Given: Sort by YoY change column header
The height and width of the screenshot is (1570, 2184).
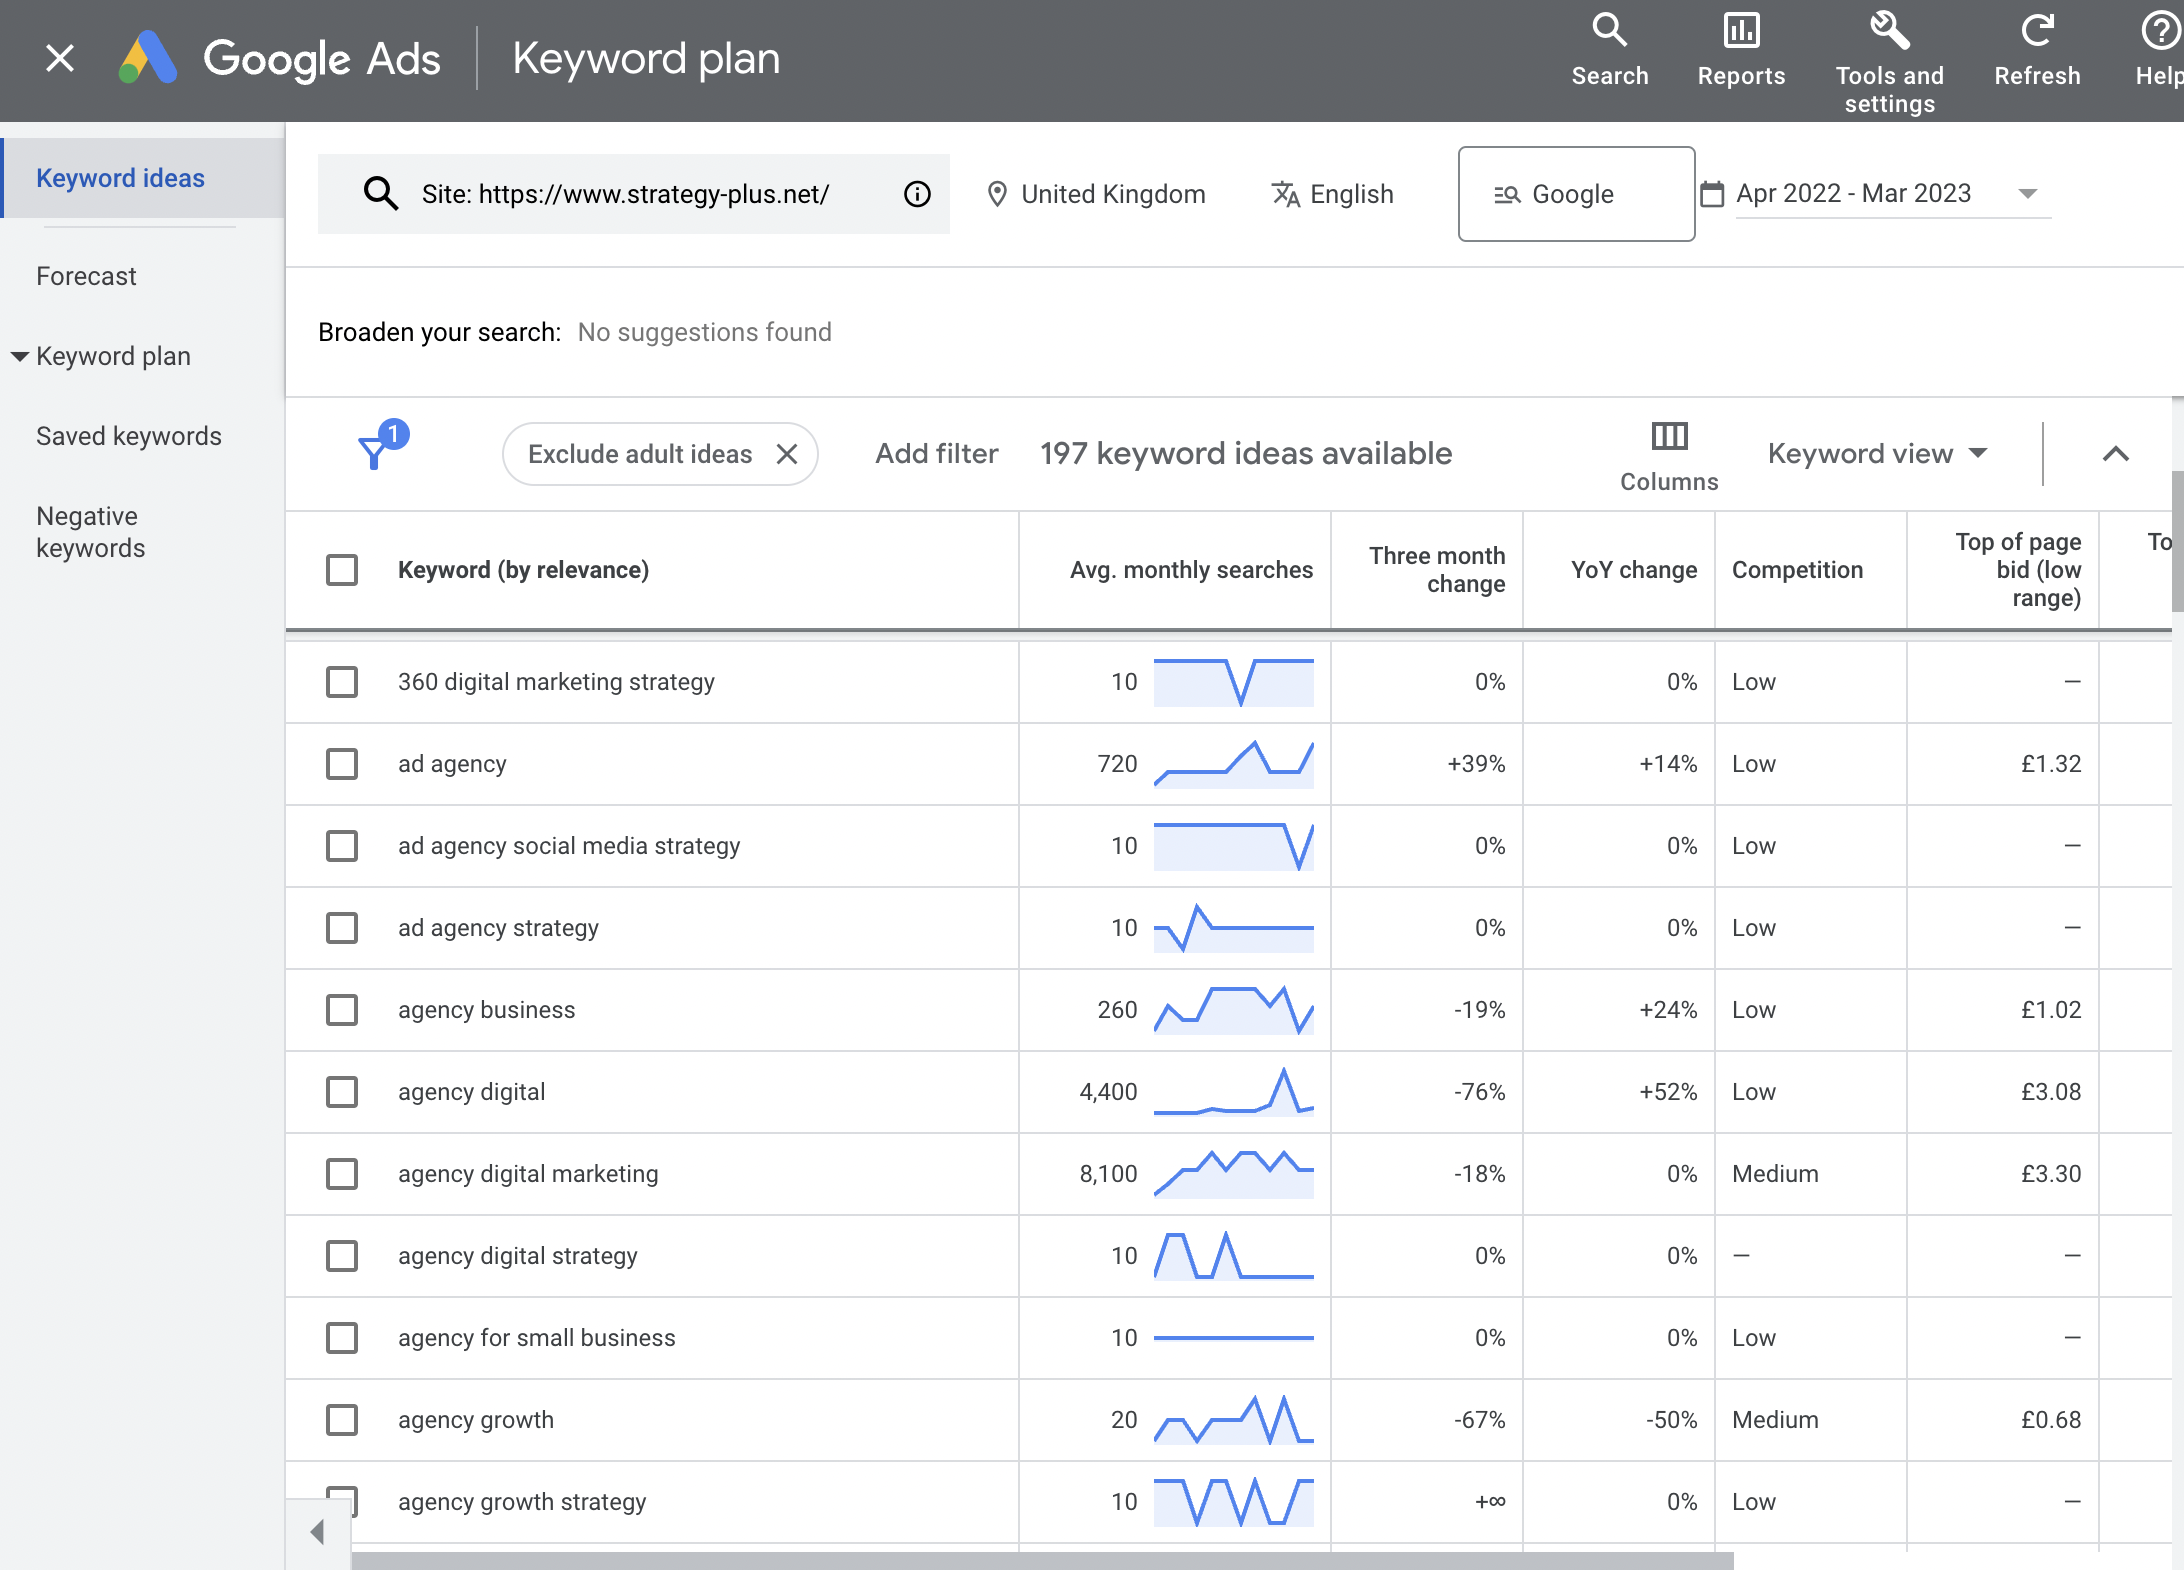Looking at the screenshot, I should [x=1634, y=570].
